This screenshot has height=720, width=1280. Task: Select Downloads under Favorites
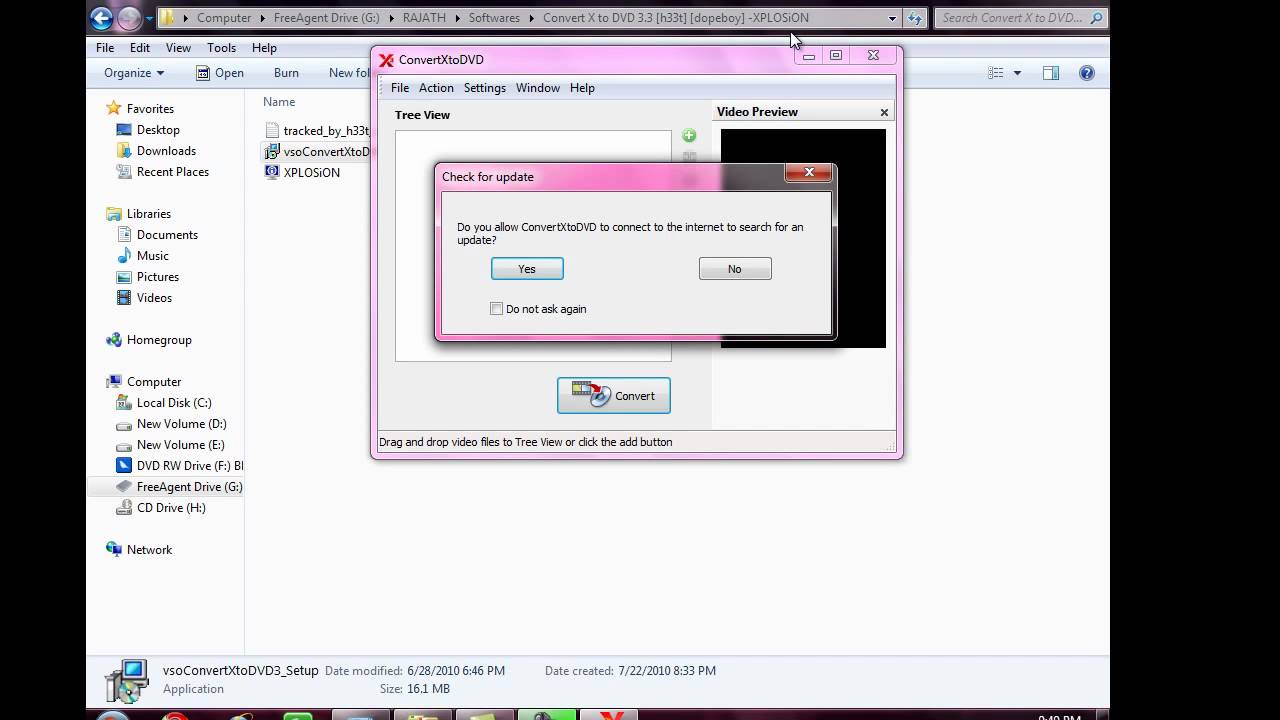(x=166, y=151)
